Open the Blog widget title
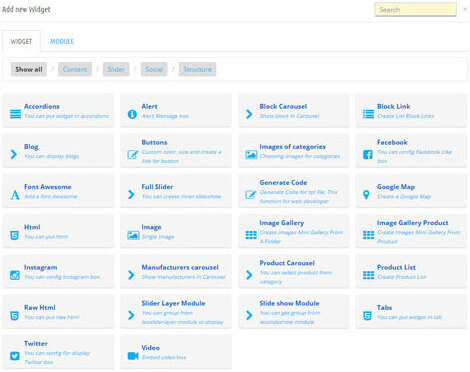Viewport: 470px width, 372px height. click(31, 147)
